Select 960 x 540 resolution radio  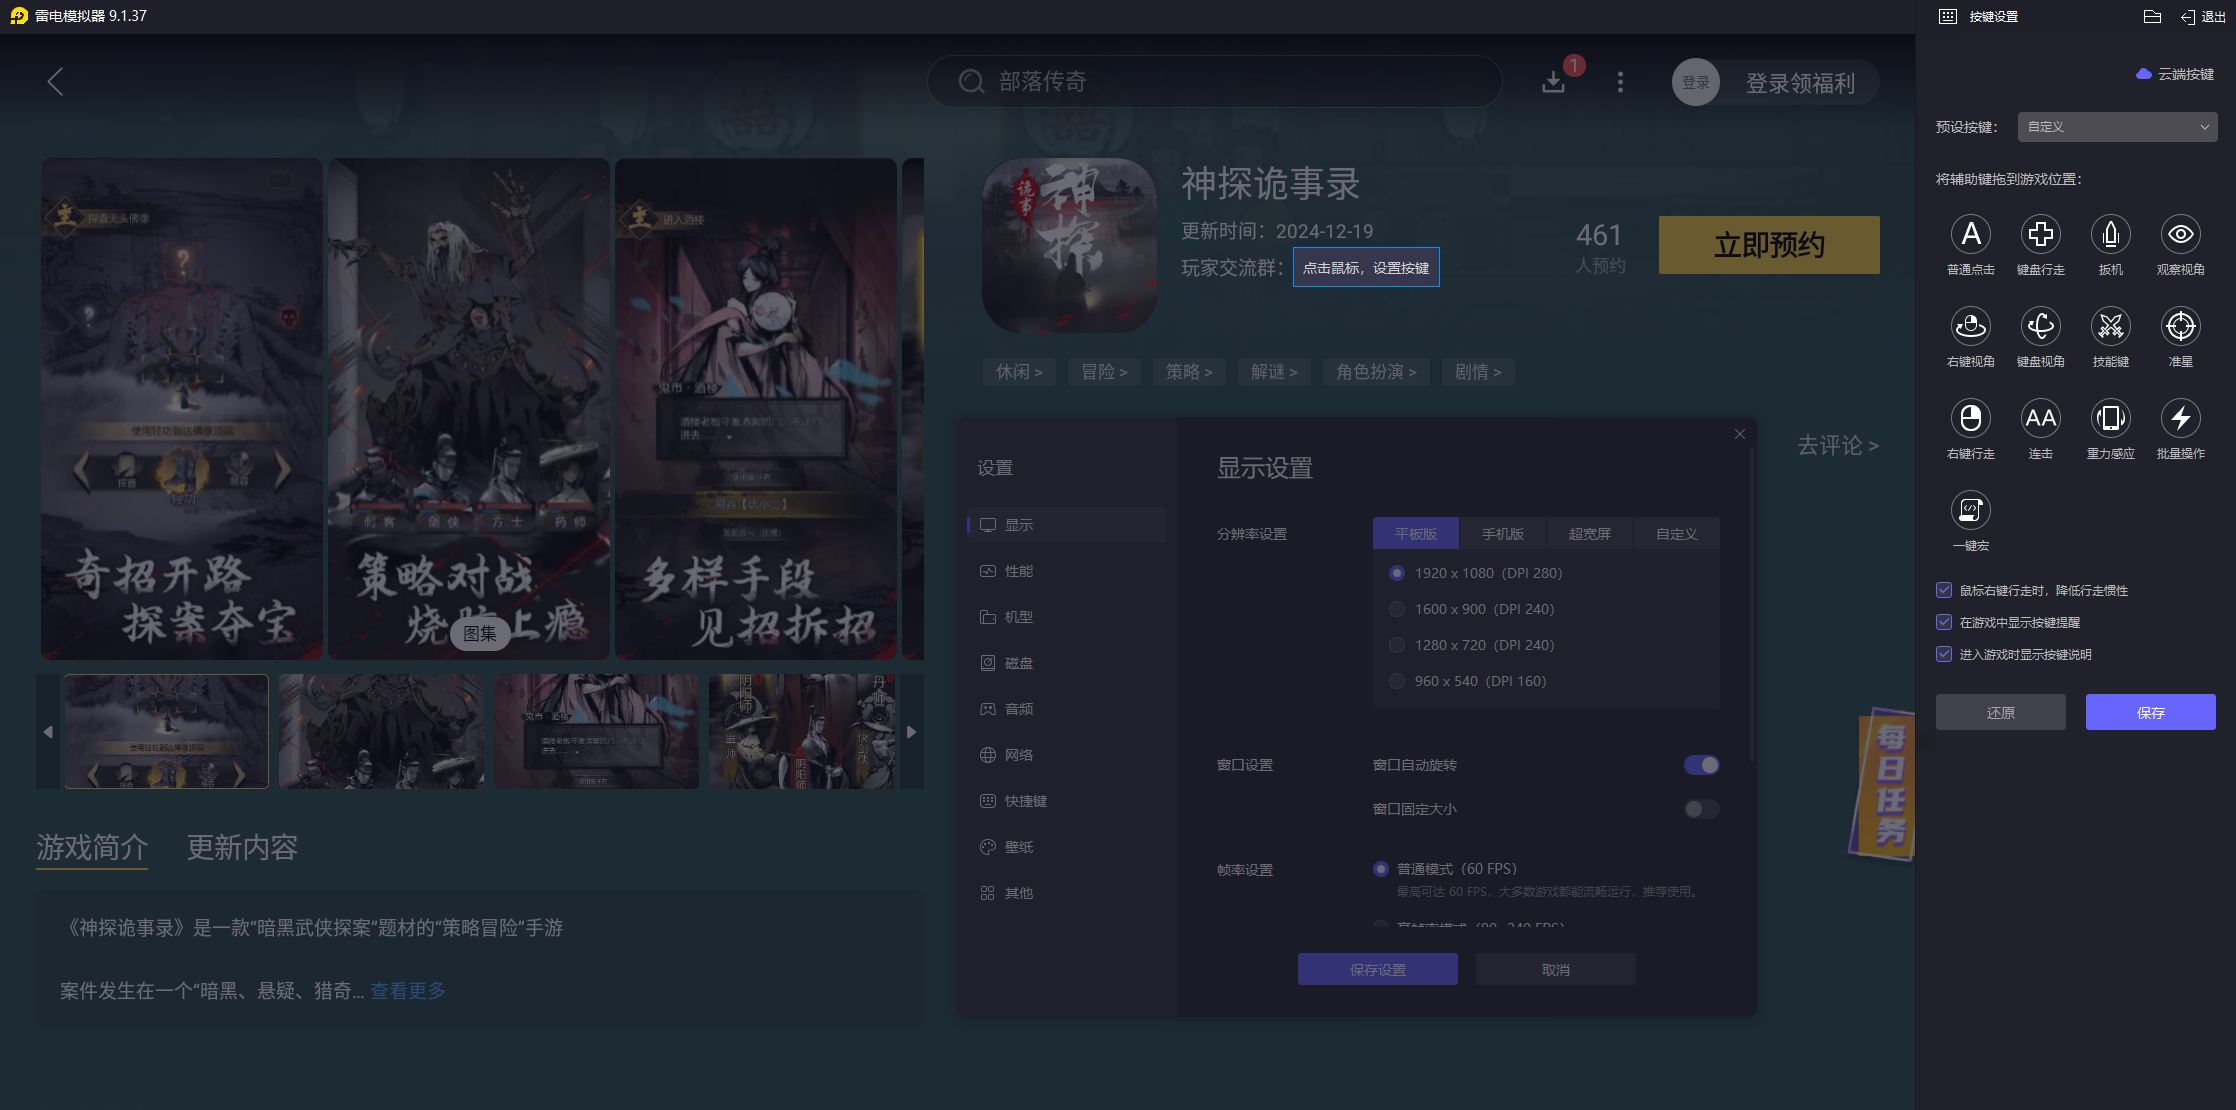point(1397,681)
